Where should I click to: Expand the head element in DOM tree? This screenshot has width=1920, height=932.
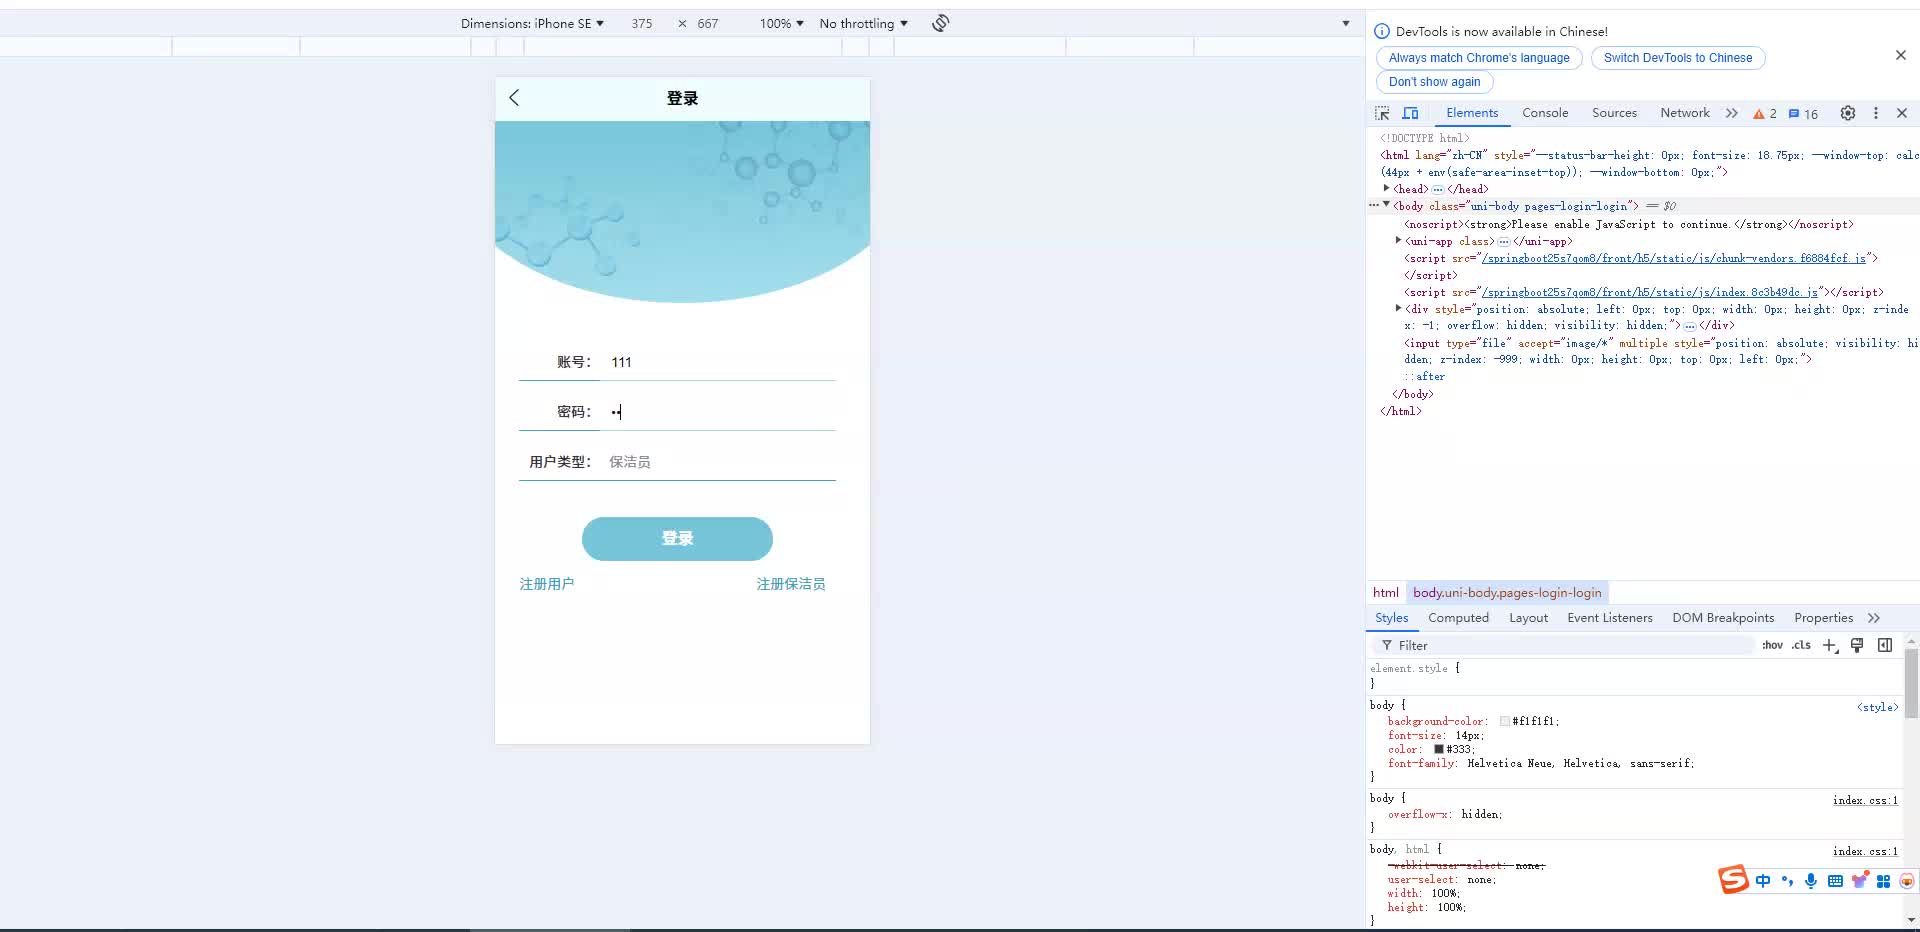pos(1387,189)
